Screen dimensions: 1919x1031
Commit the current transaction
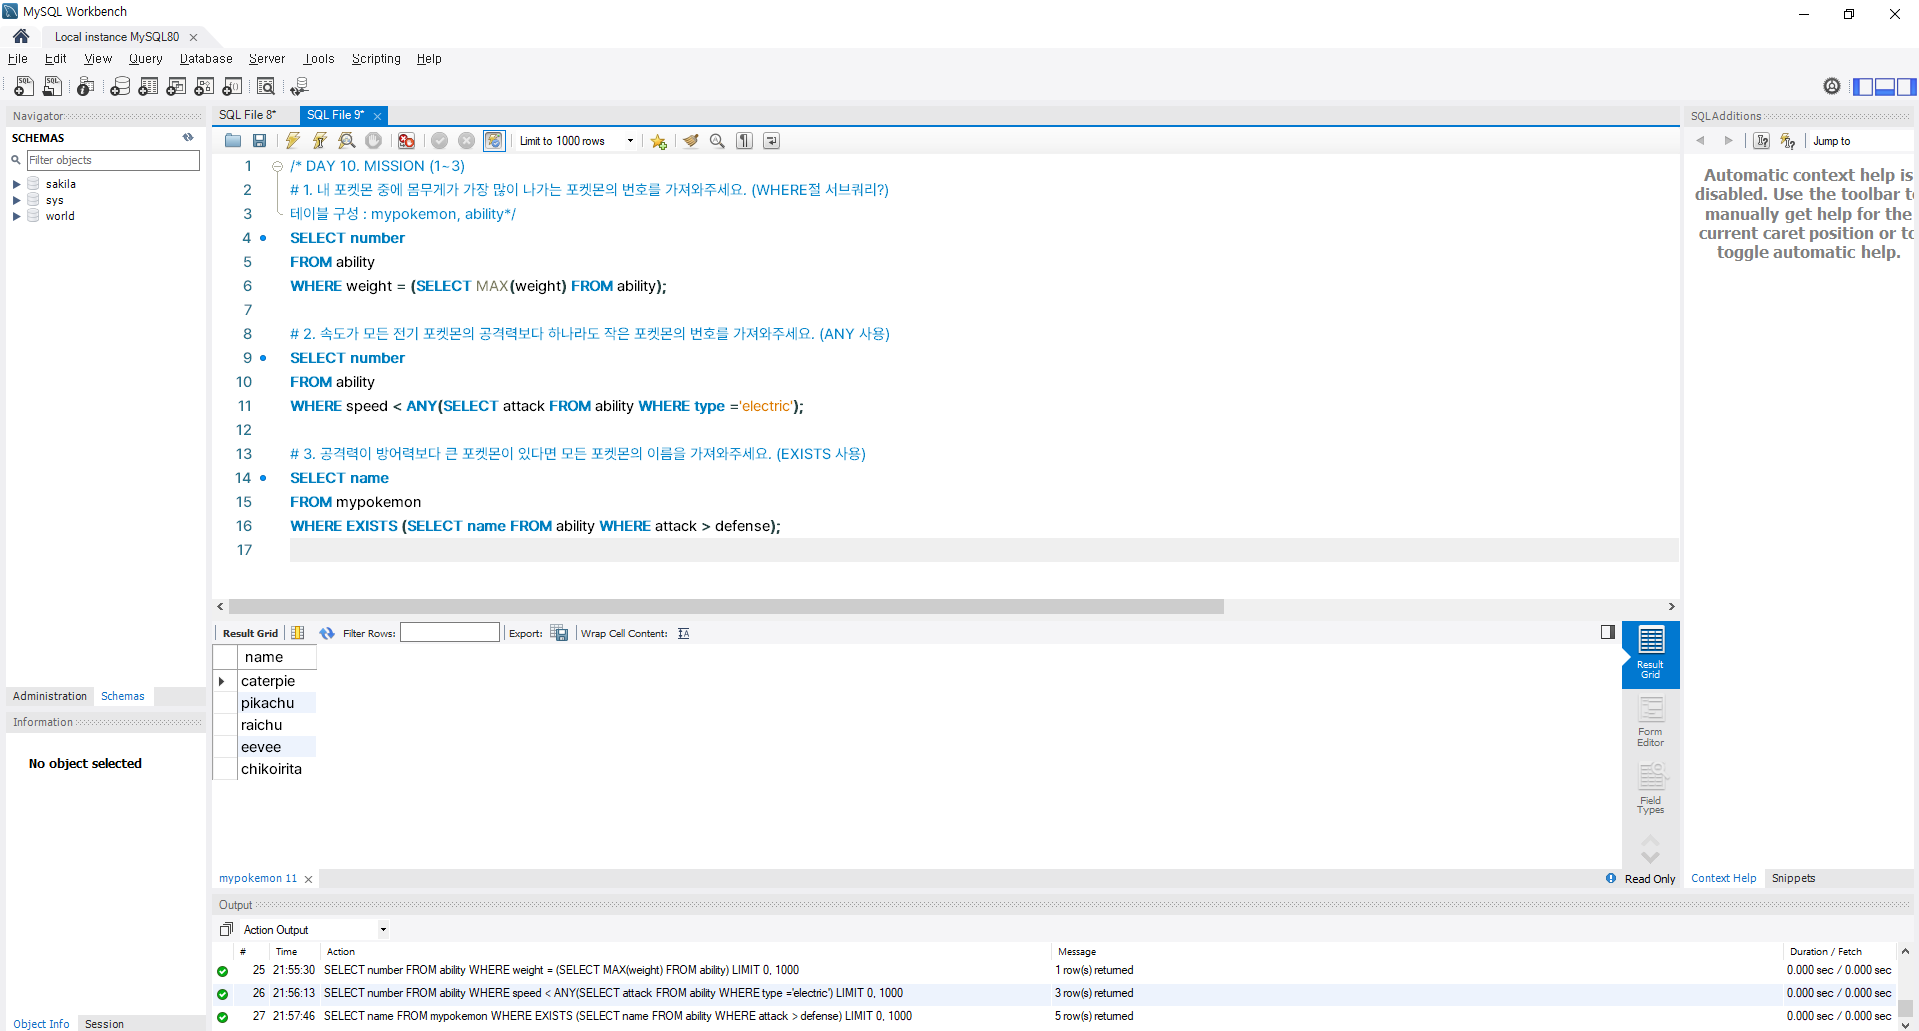[x=439, y=141]
